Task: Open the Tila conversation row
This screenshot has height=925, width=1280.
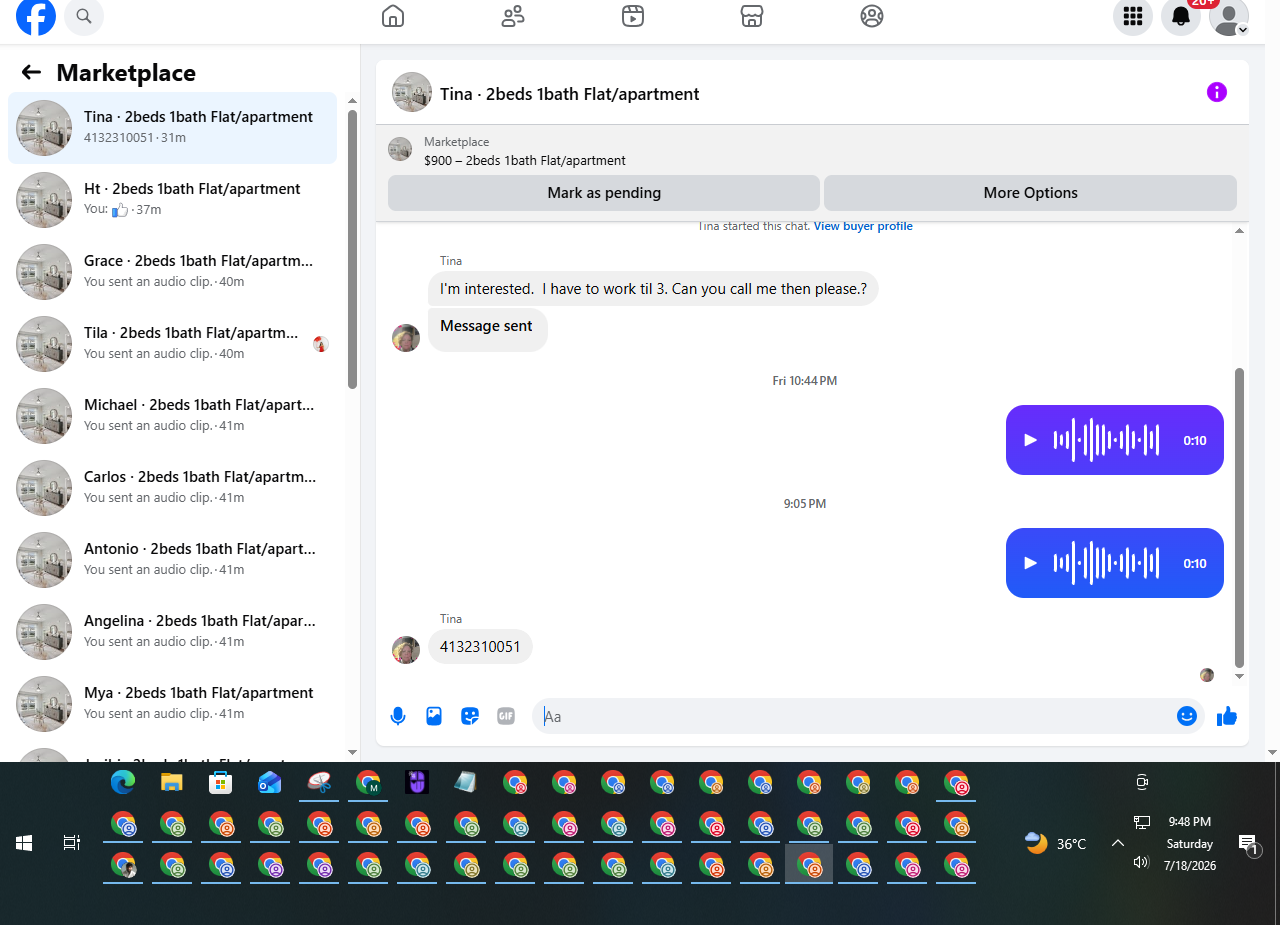Action: tap(172, 344)
